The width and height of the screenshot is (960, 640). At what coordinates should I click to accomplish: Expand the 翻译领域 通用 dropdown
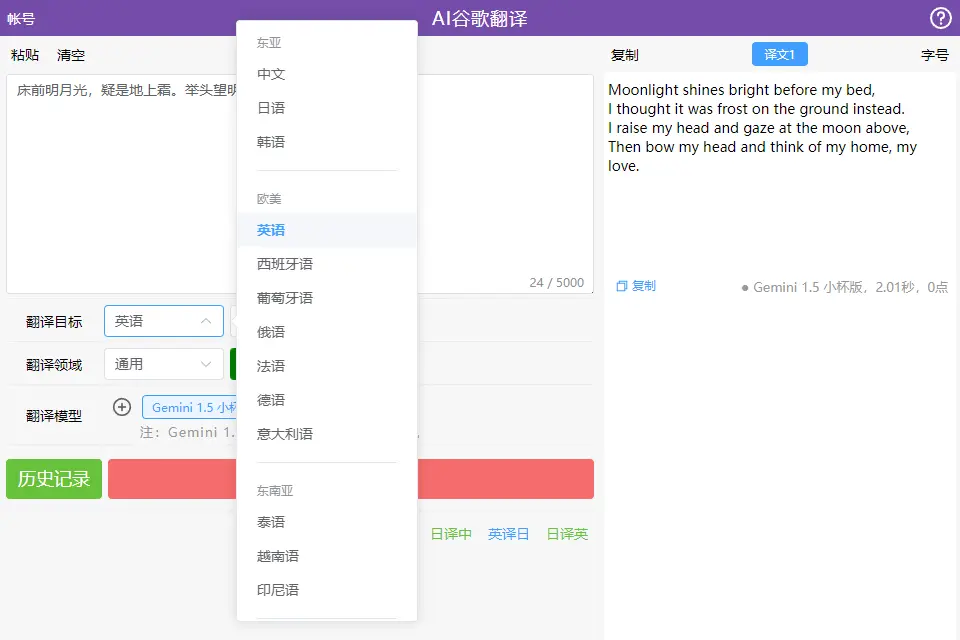[x=163, y=364]
